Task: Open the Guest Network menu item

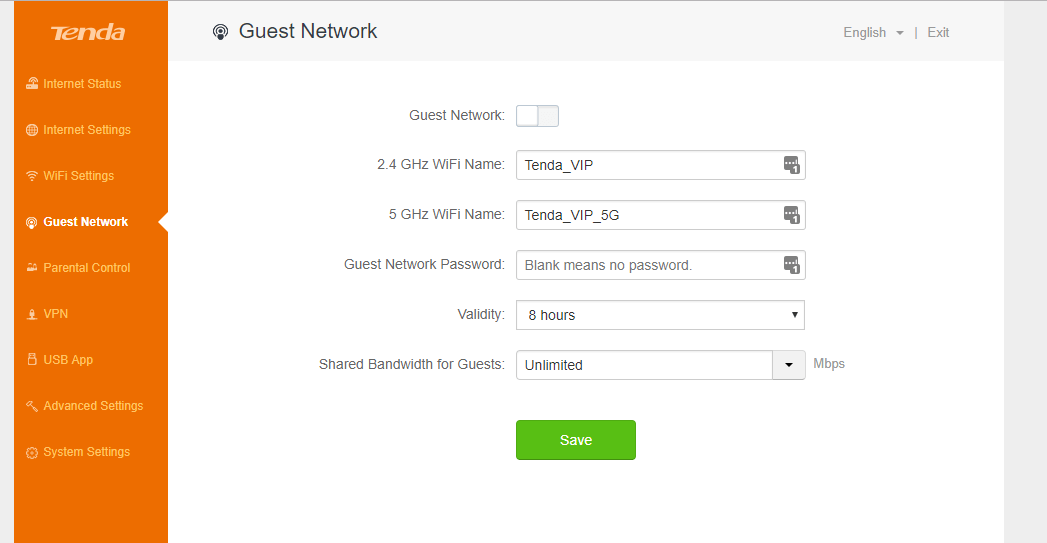Action: pos(86,222)
